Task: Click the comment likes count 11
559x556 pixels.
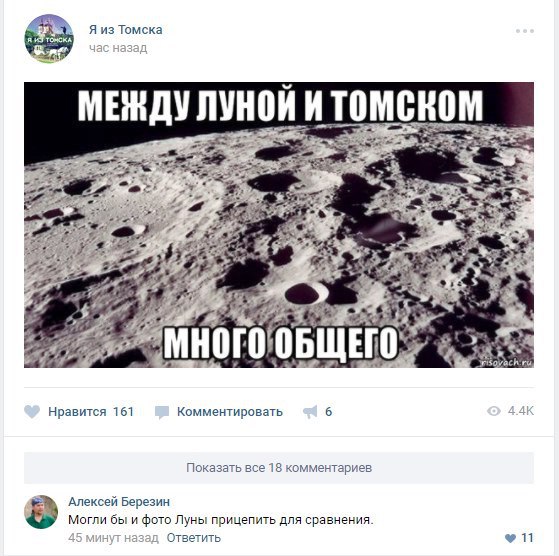Action: tap(527, 538)
